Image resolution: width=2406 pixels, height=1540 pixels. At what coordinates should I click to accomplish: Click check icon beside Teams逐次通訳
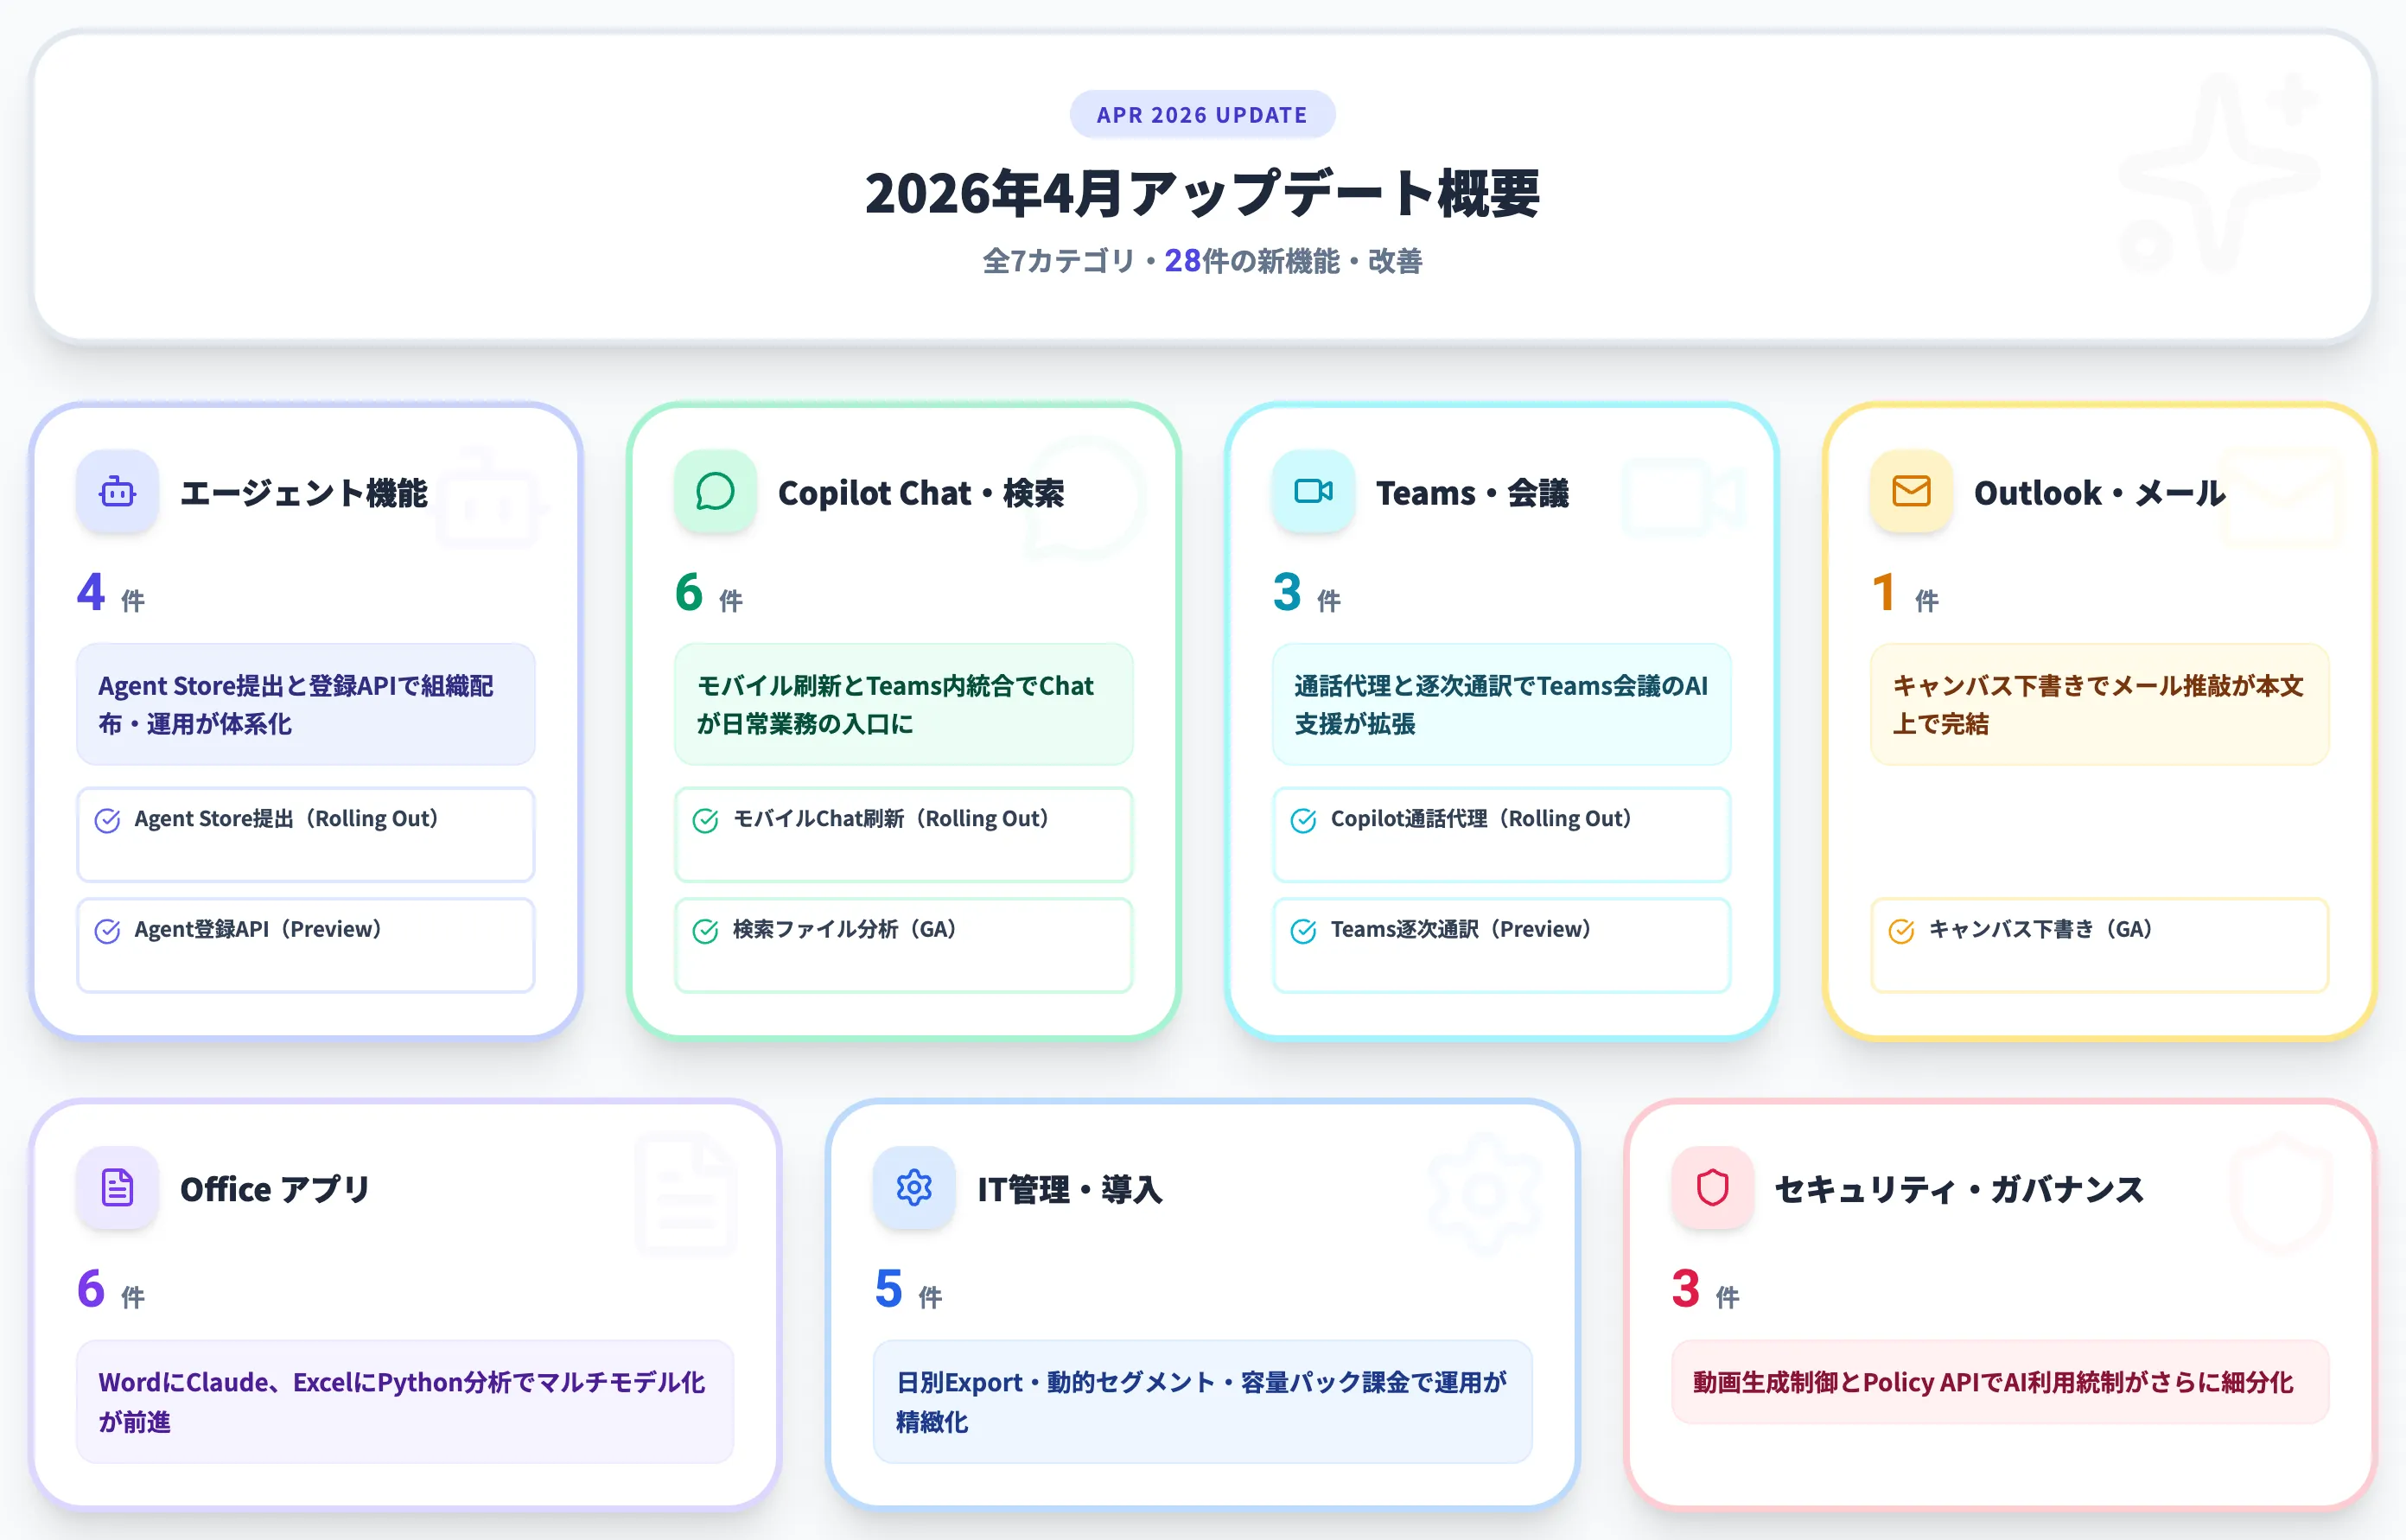[x=1303, y=931]
